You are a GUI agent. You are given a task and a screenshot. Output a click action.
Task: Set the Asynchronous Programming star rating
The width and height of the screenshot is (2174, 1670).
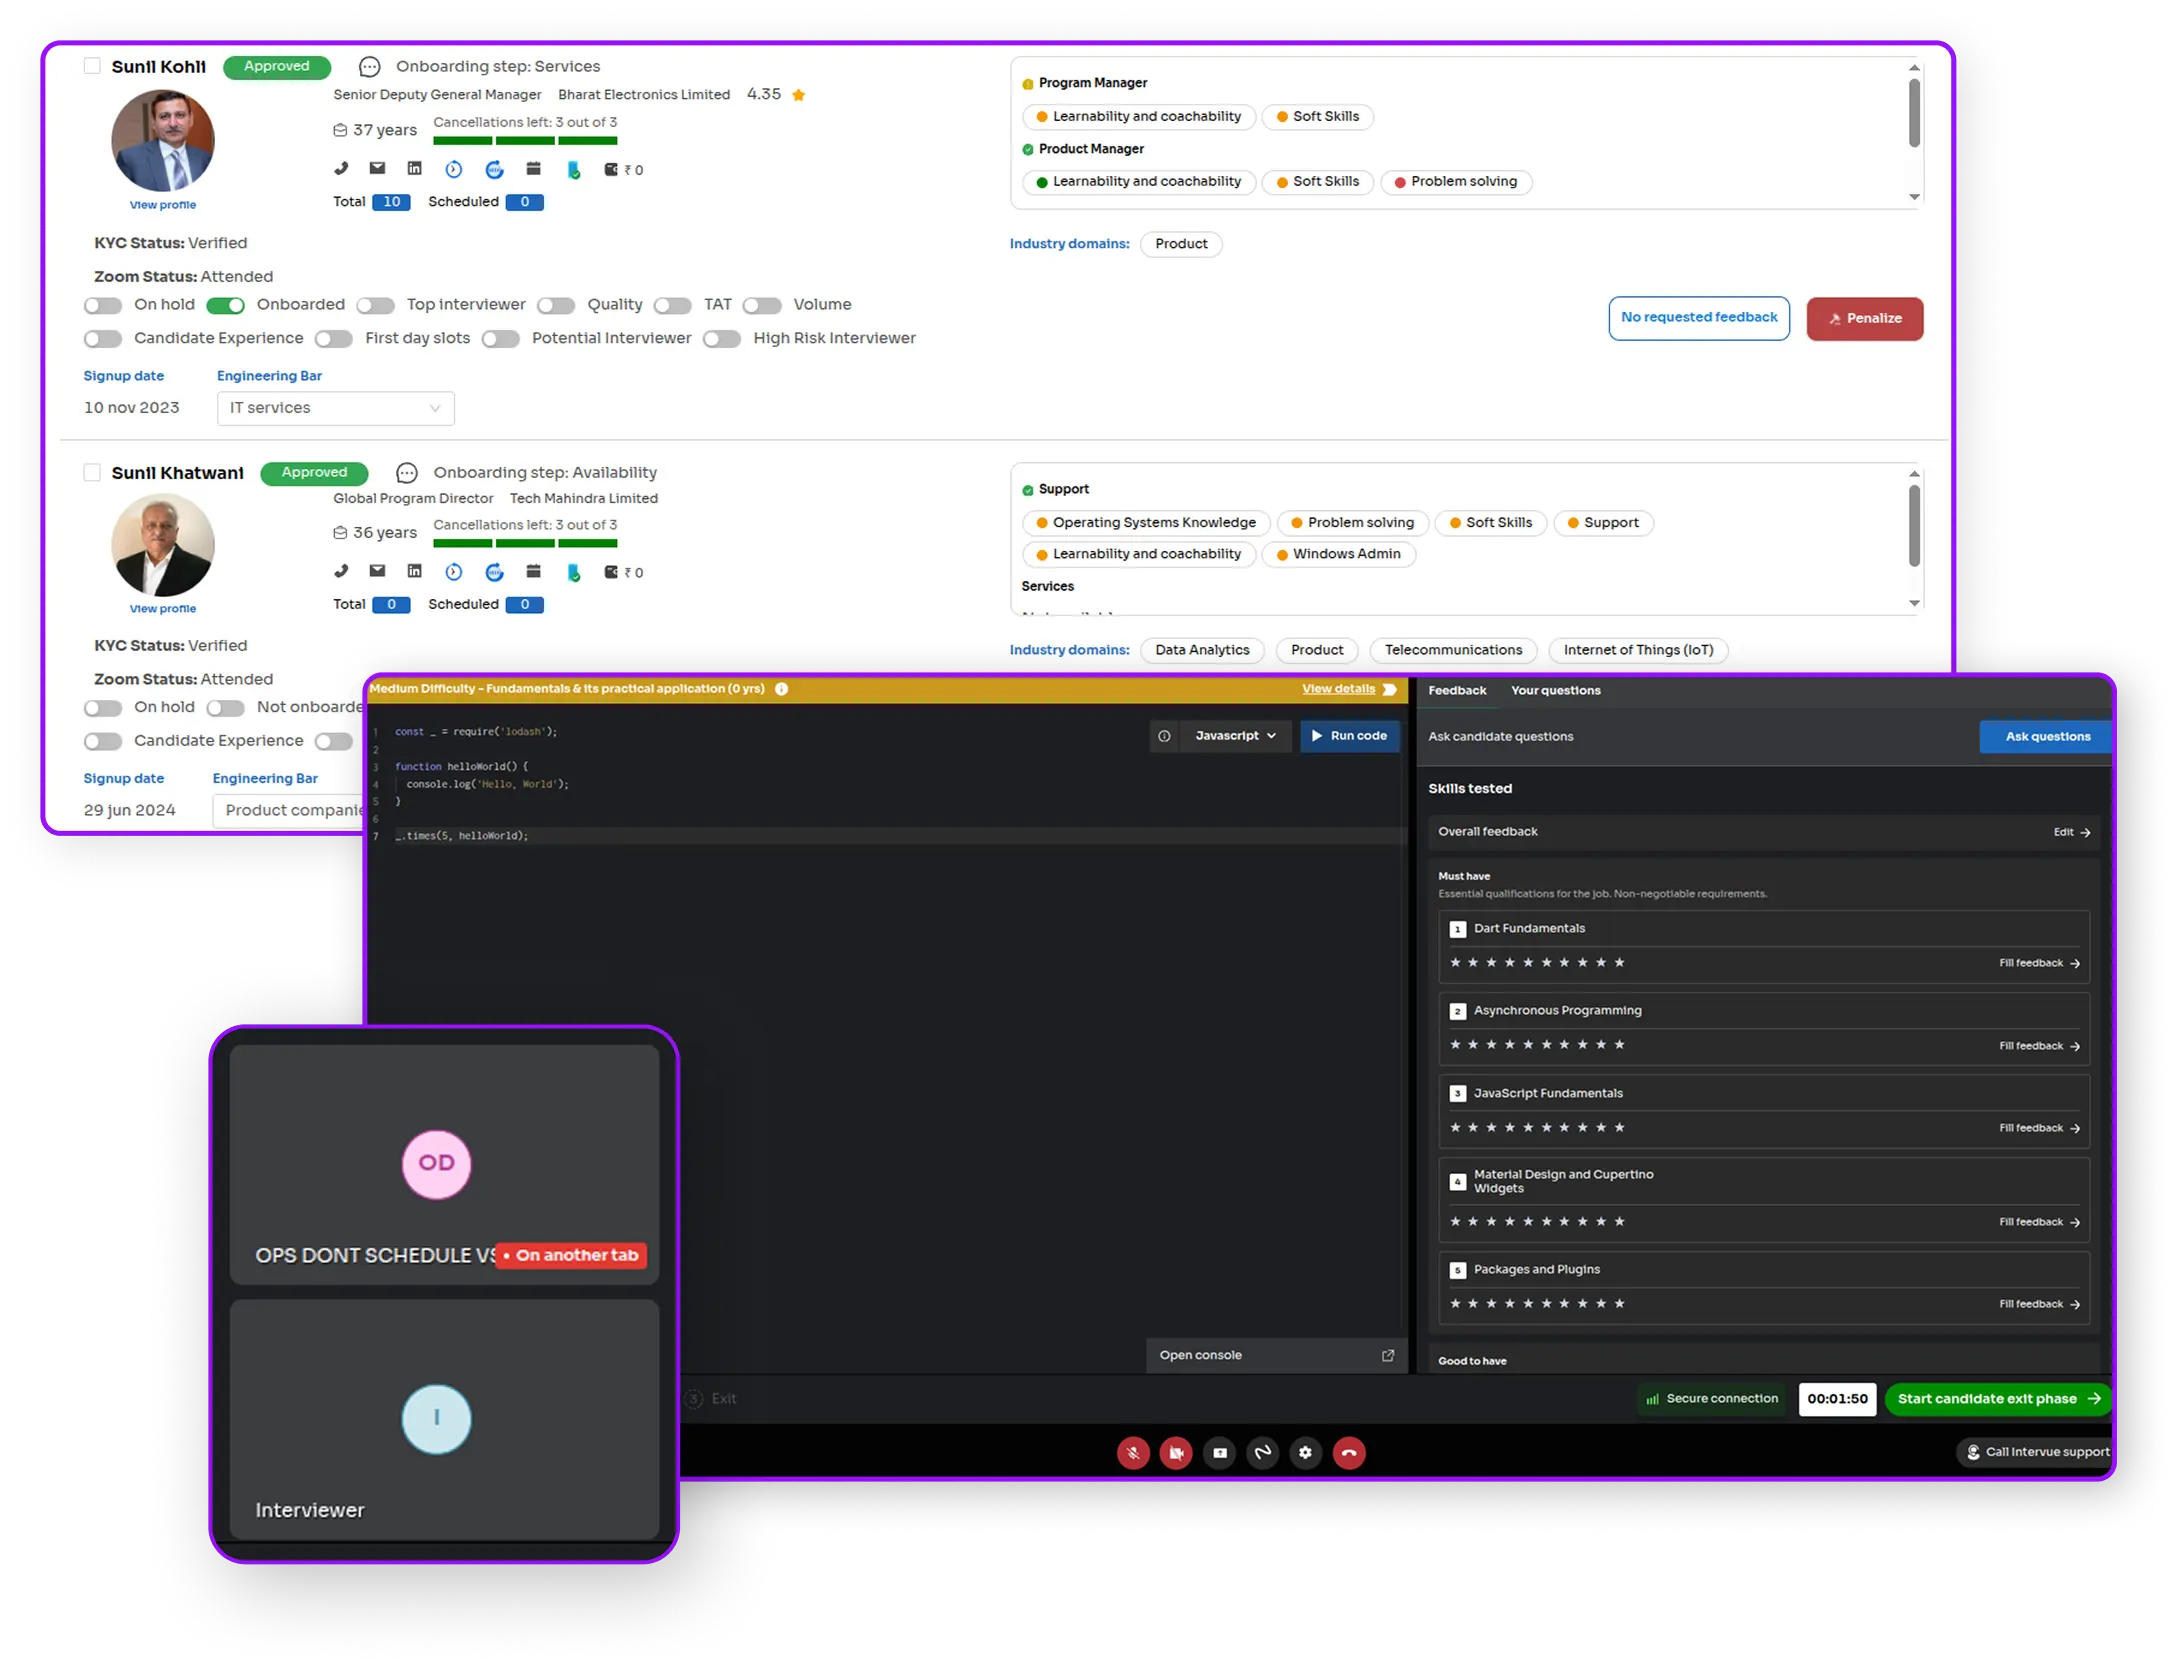tap(1537, 1045)
